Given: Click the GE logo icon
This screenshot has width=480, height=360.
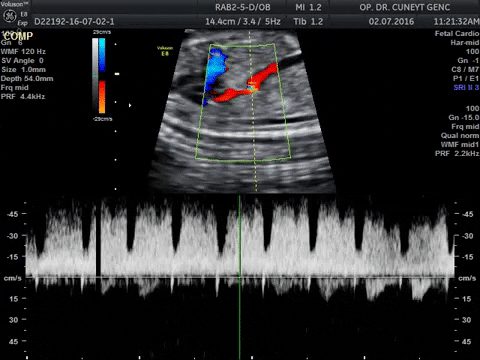Looking at the screenshot, I should pyautogui.click(x=10, y=16).
